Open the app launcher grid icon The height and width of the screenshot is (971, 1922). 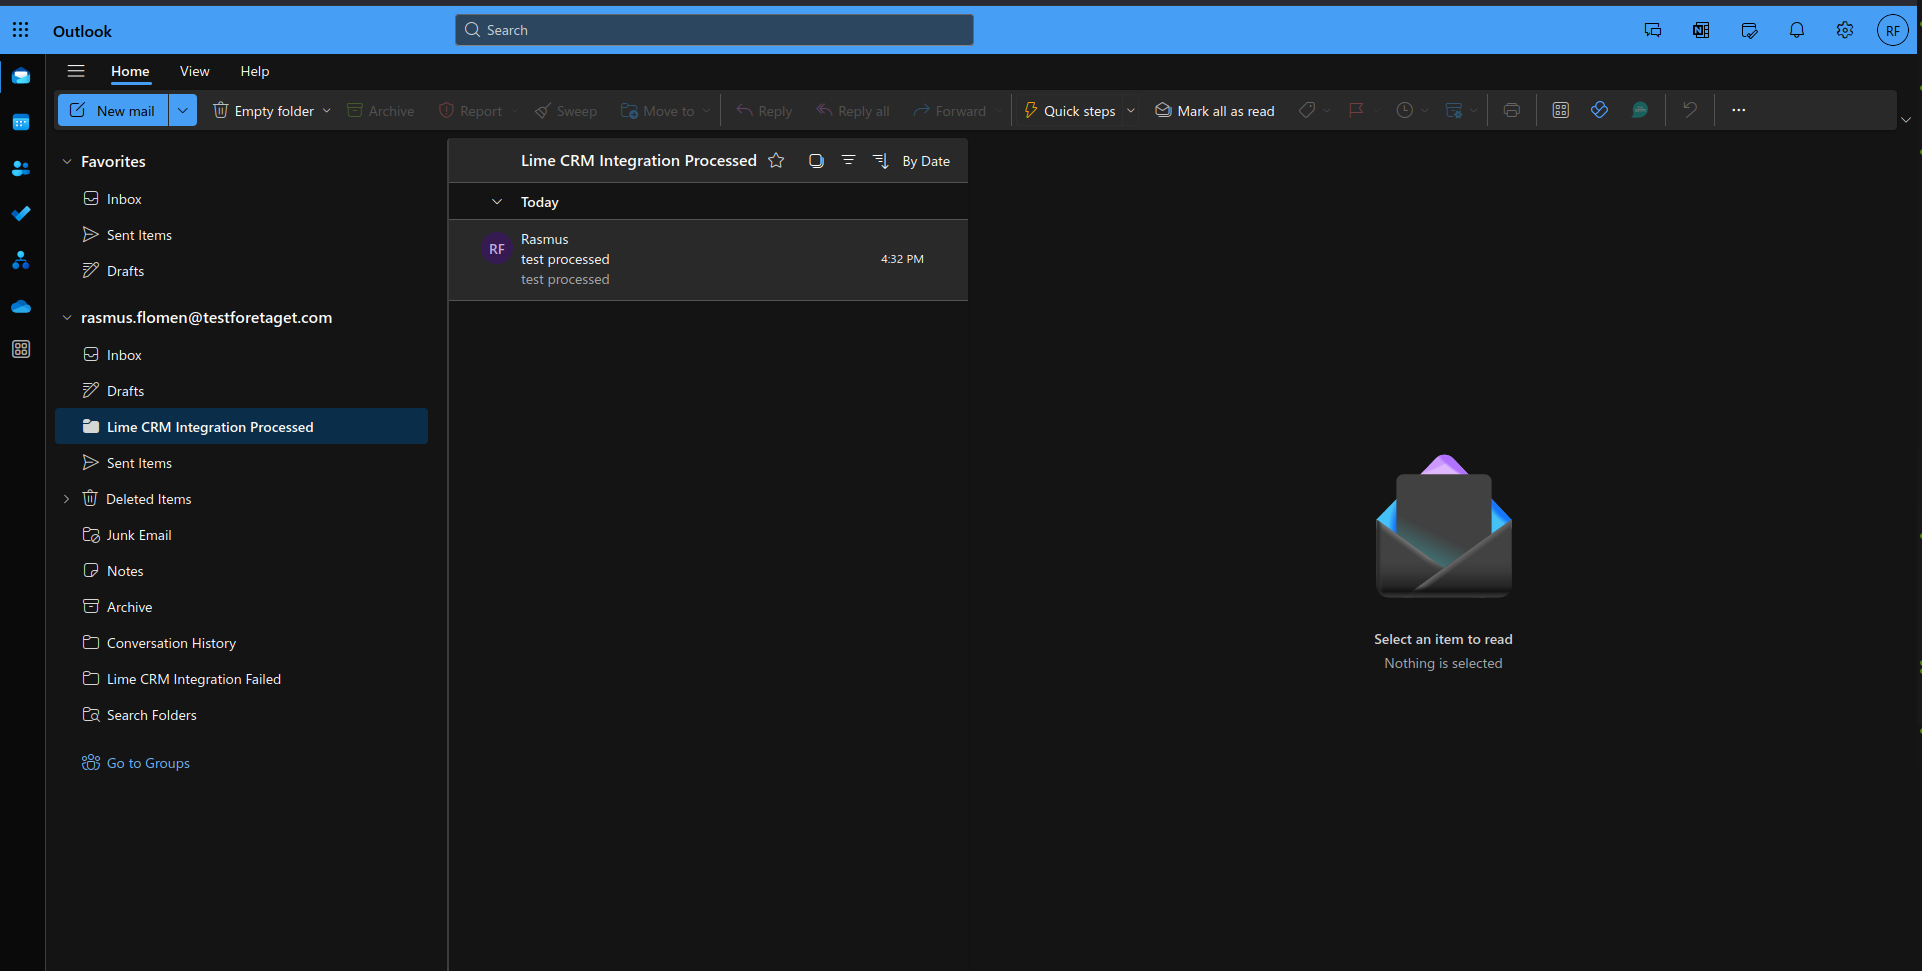21,30
